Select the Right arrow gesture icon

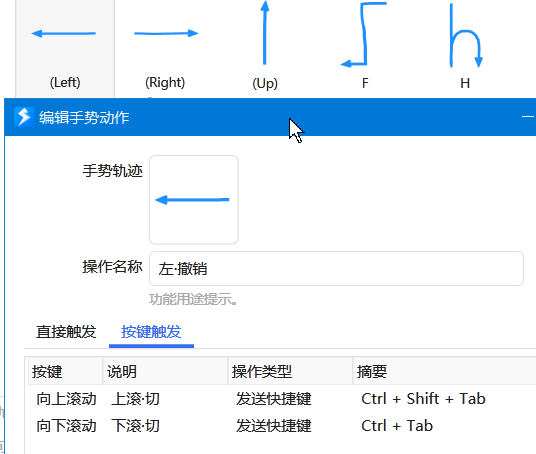click(x=166, y=33)
